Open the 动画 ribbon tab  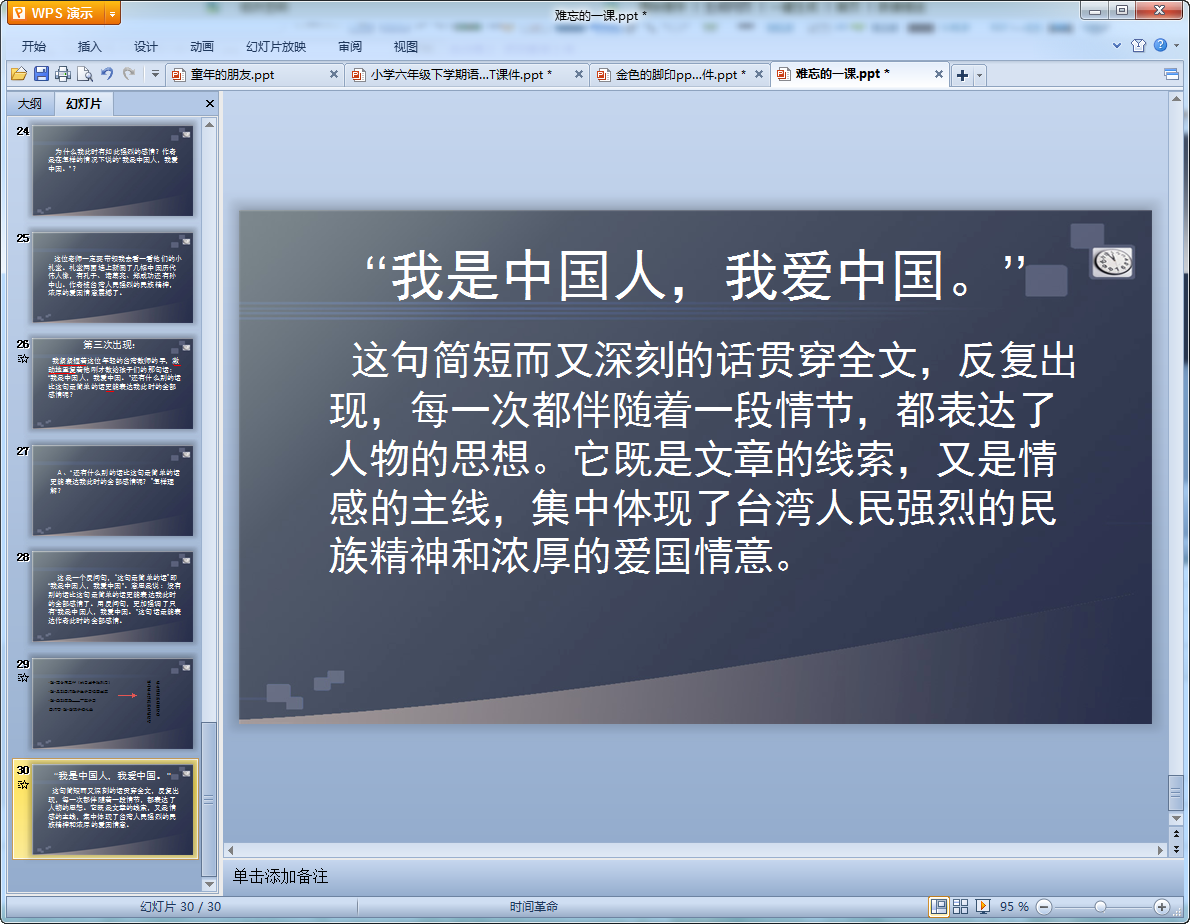pyautogui.click(x=202, y=46)
